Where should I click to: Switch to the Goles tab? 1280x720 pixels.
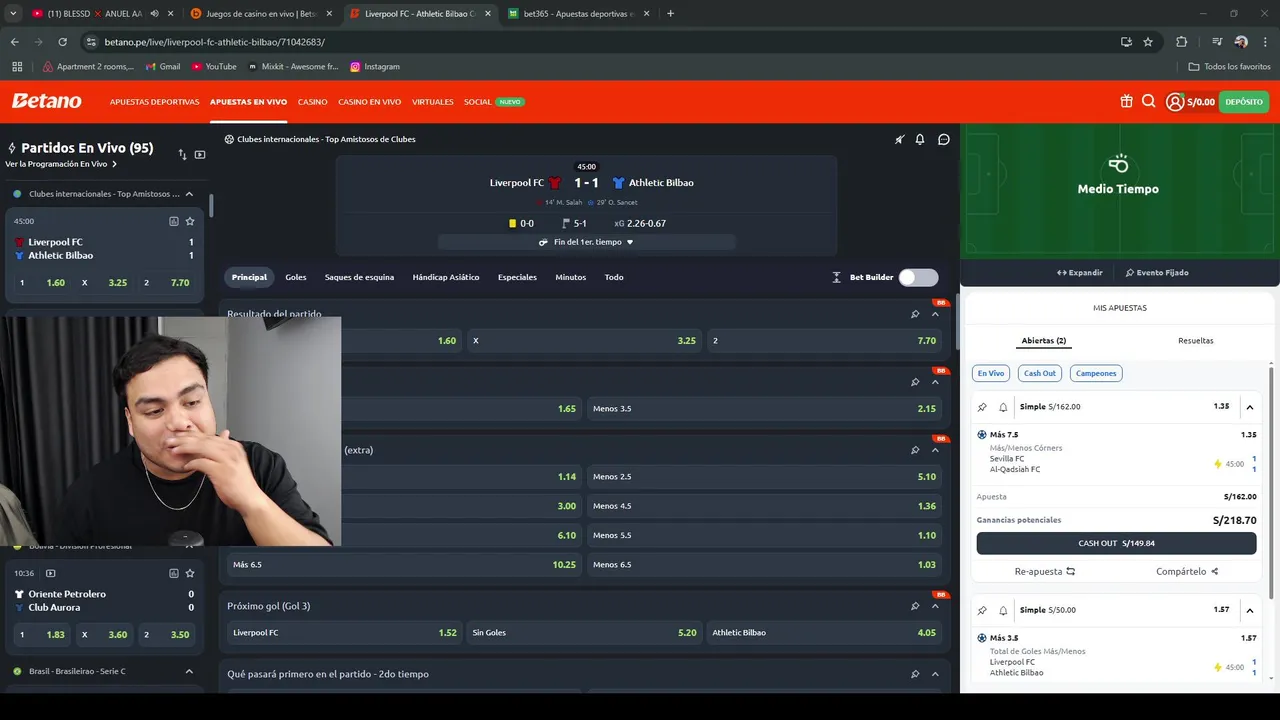pos(296,277)
